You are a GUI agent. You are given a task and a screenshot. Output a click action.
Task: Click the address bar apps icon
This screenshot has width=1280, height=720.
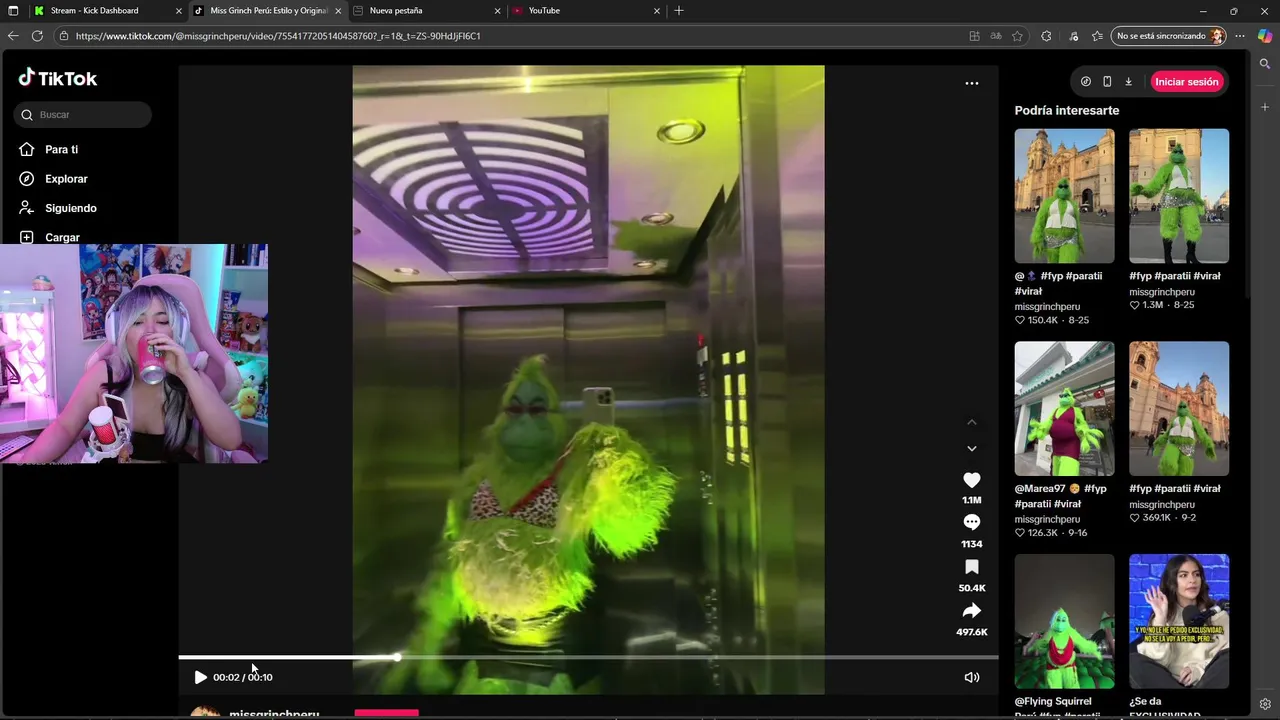tap(974, 36)
